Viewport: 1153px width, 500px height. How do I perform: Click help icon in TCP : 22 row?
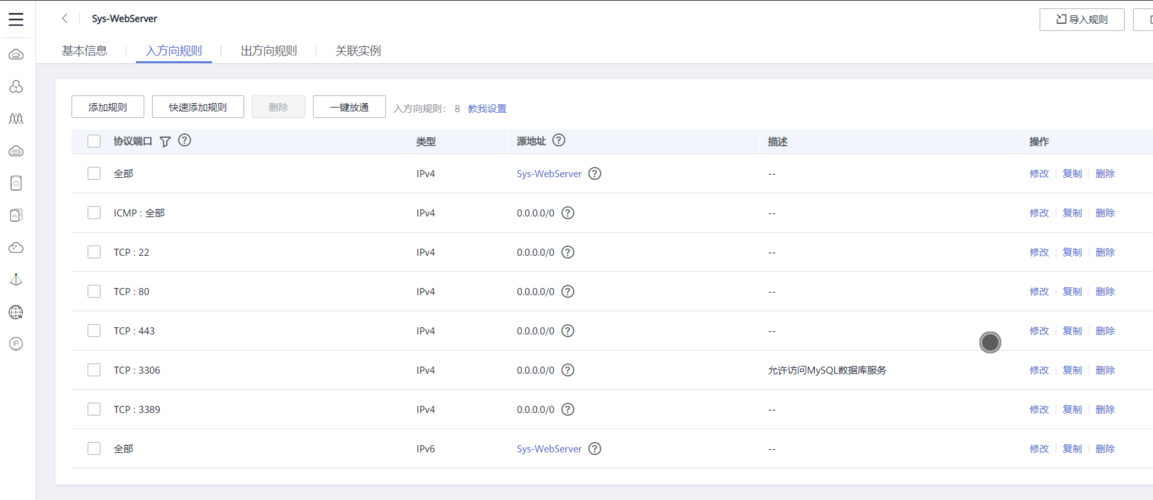567,251
